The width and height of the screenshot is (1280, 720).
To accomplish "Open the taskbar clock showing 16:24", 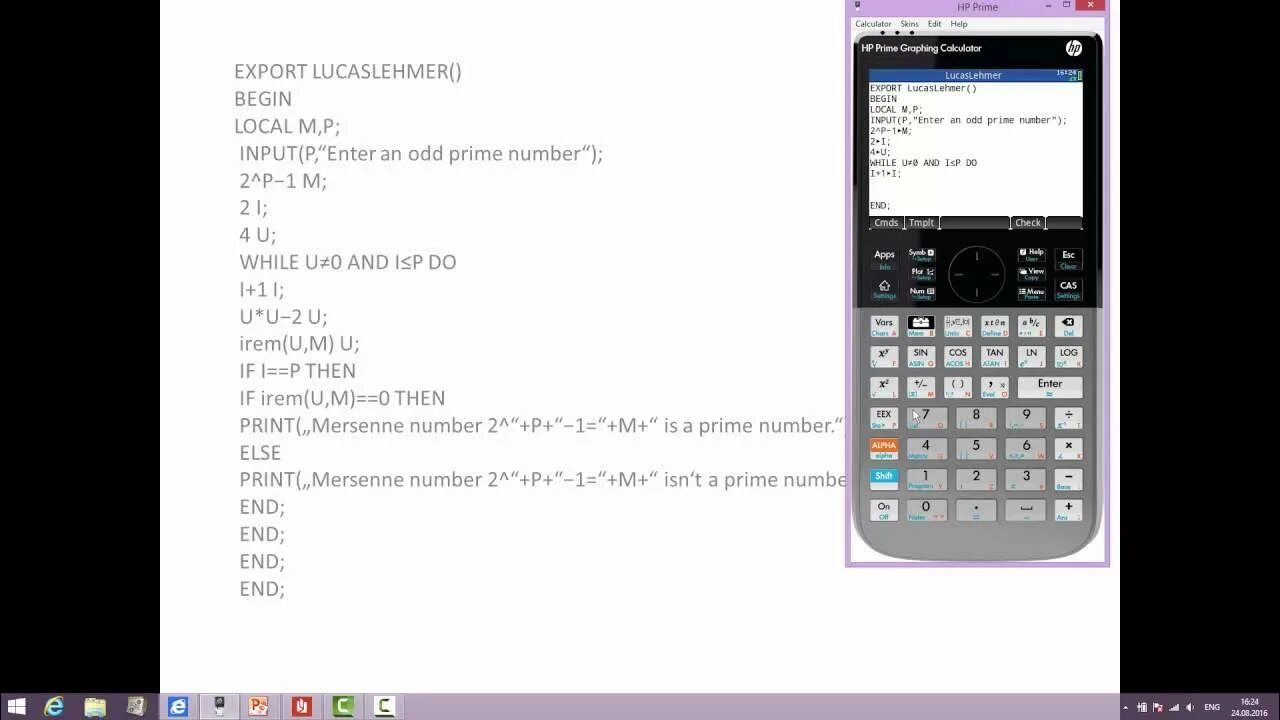I will pos(1250,707).
